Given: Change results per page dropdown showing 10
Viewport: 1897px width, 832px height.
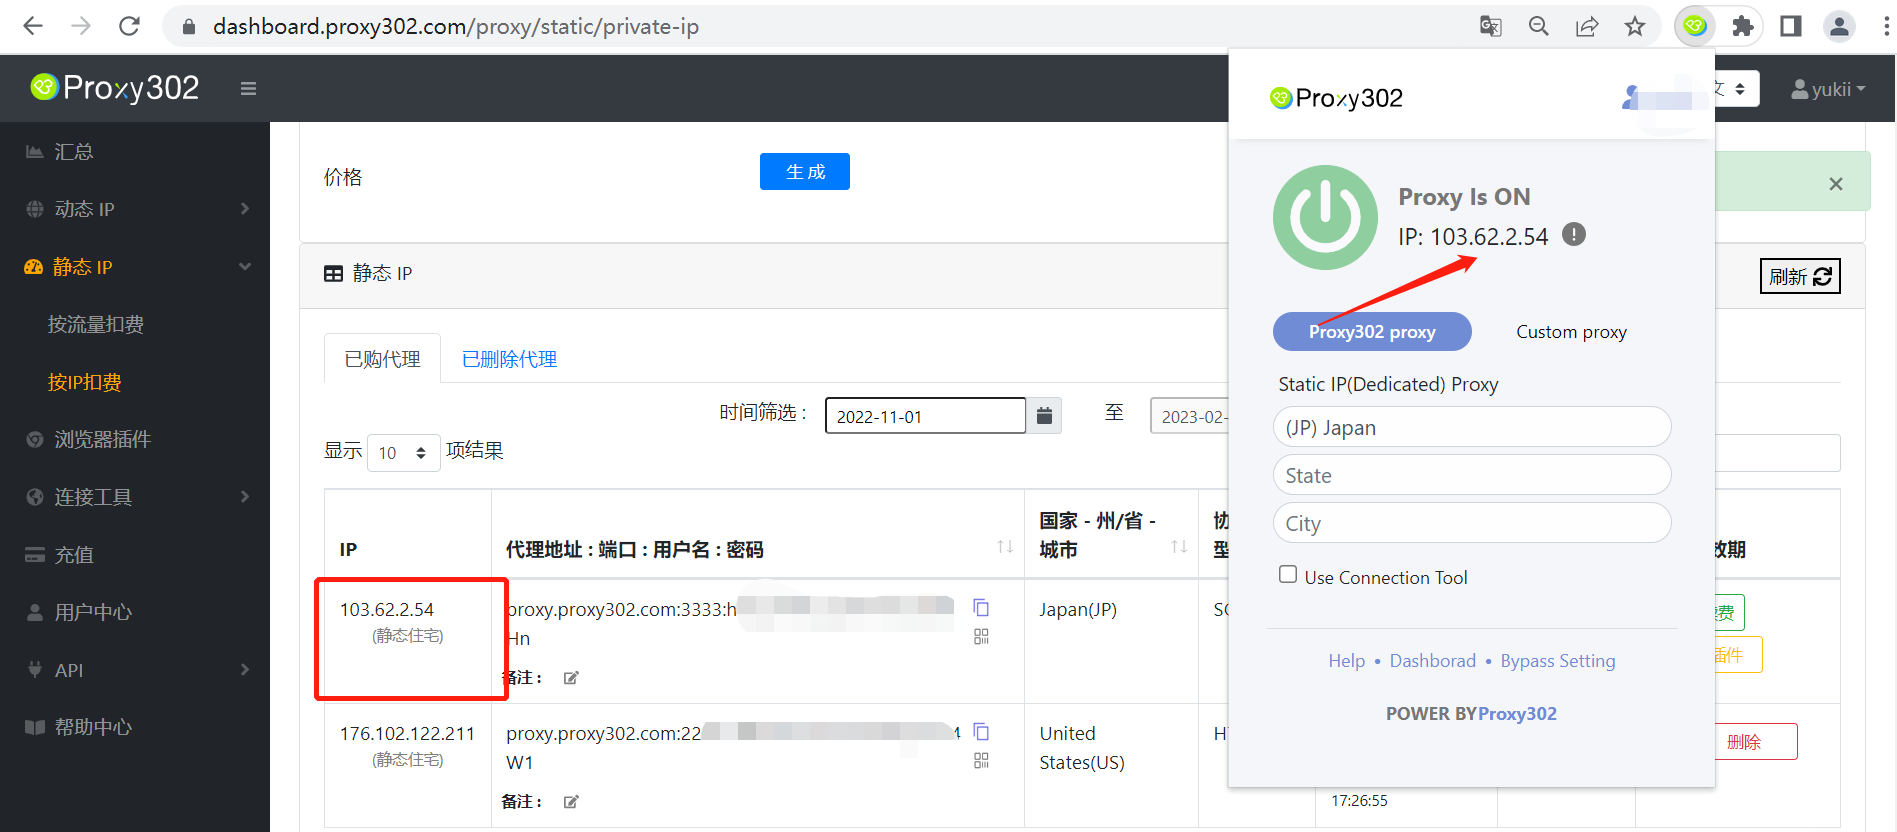Looking at the screenshot, I should 403,453.
